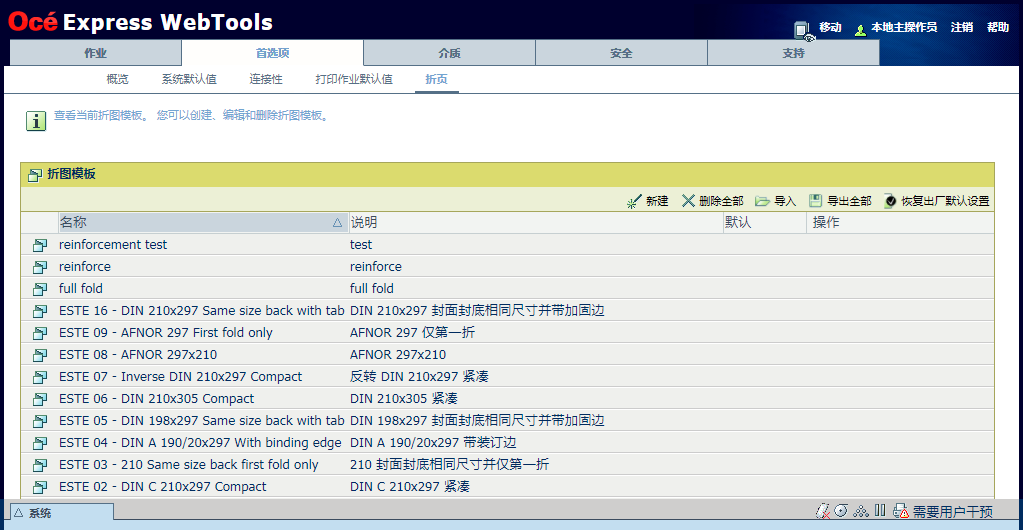Click the 恢复出厂默认设置 icon
The width and height of the screenshot is (1023, 530).
pos(891,201)
